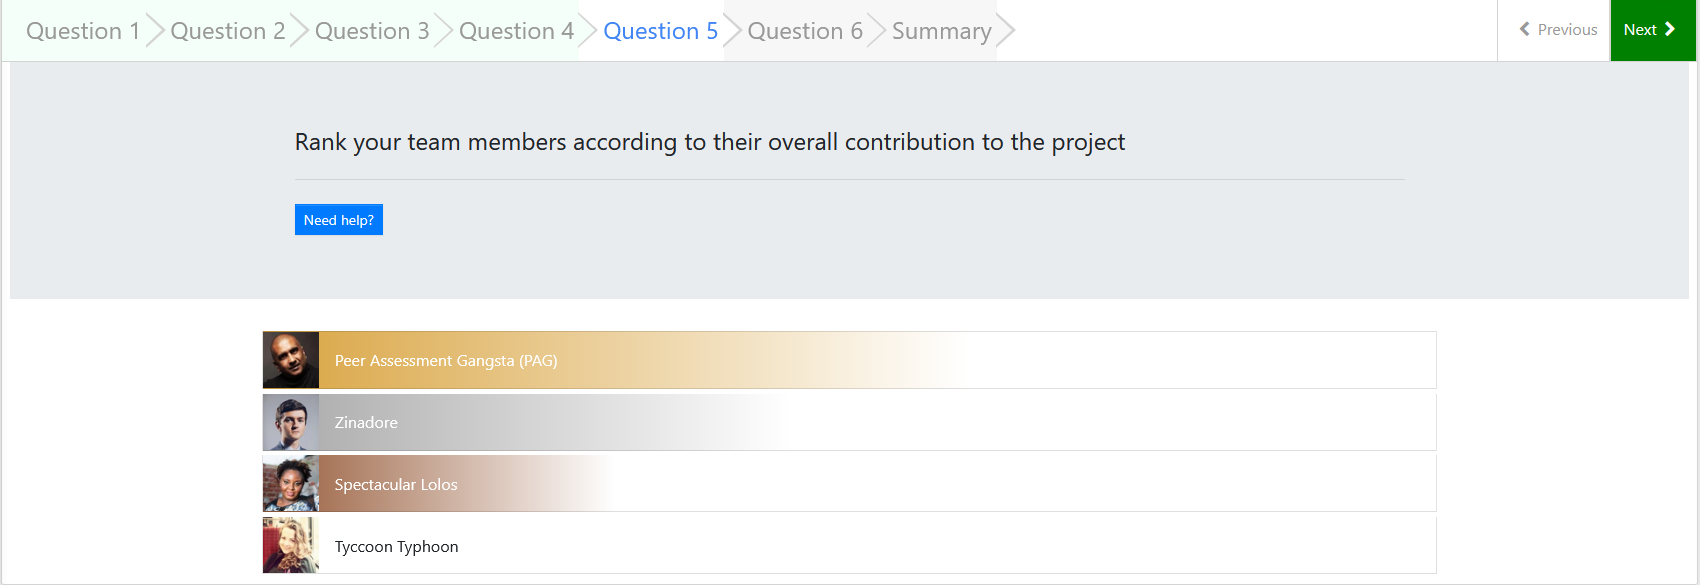The image size is (1700, 585).
Task: Open the Summary step
Action: (x=941, y=31)
